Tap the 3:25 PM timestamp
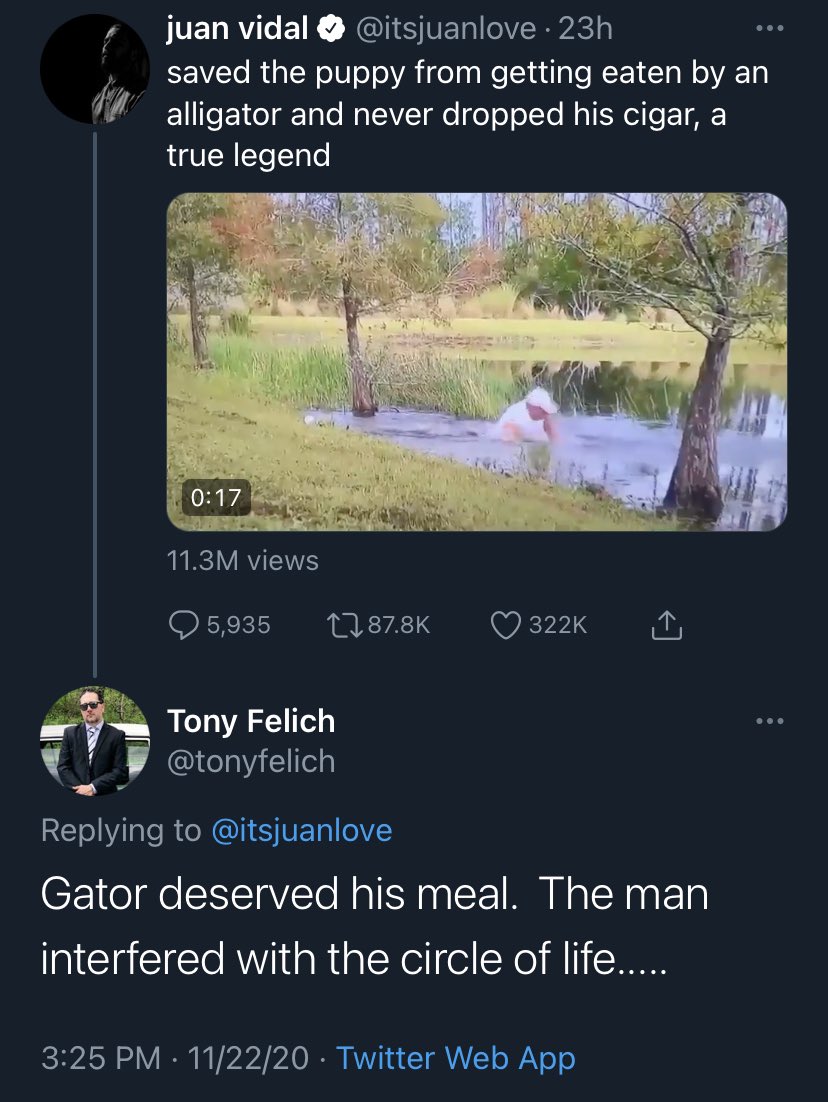 coord(101,1058)
